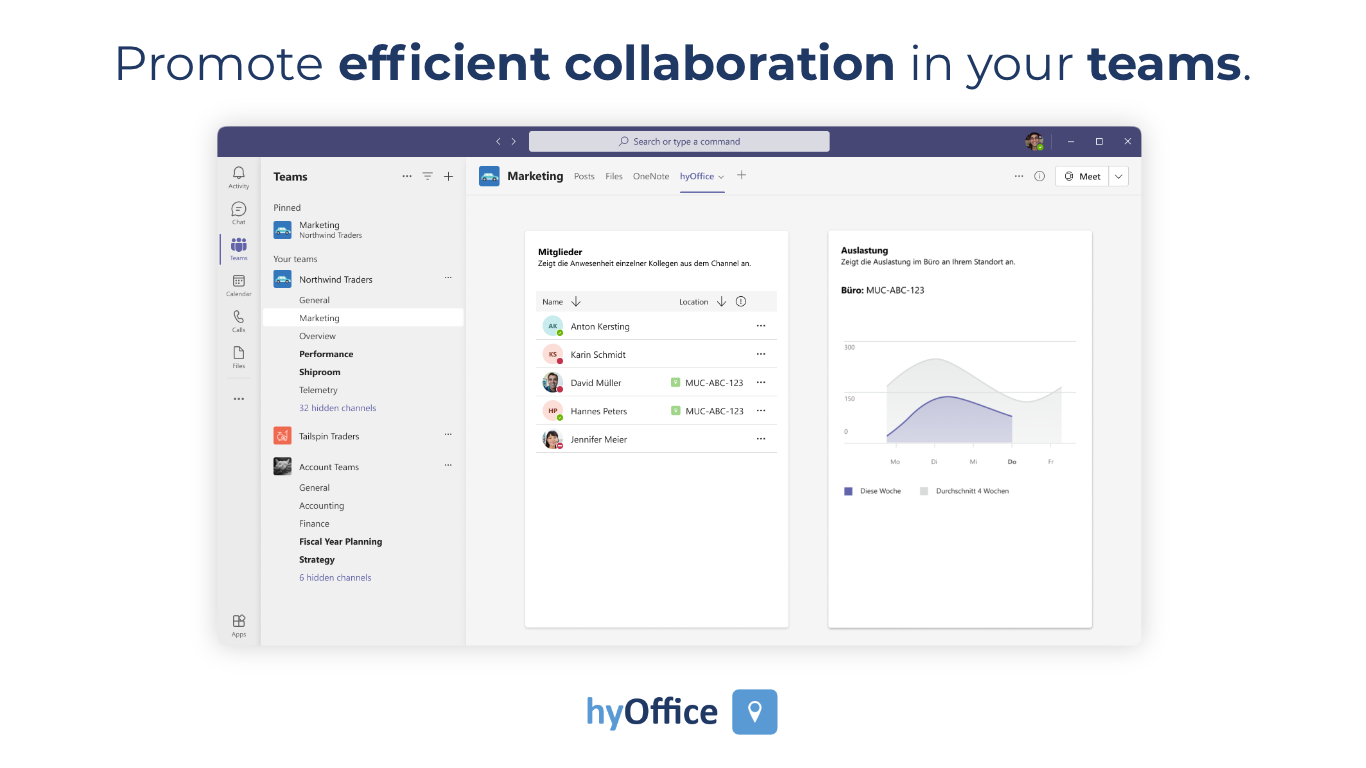Click the search or command box
This screenshot has height=768, width=1366.
coord(679,141)
